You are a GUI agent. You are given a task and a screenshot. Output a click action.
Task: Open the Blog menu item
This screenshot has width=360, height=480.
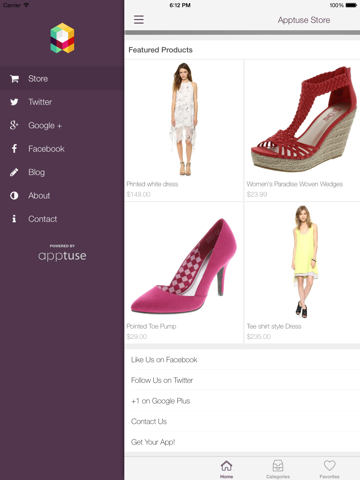click(62, 172)
